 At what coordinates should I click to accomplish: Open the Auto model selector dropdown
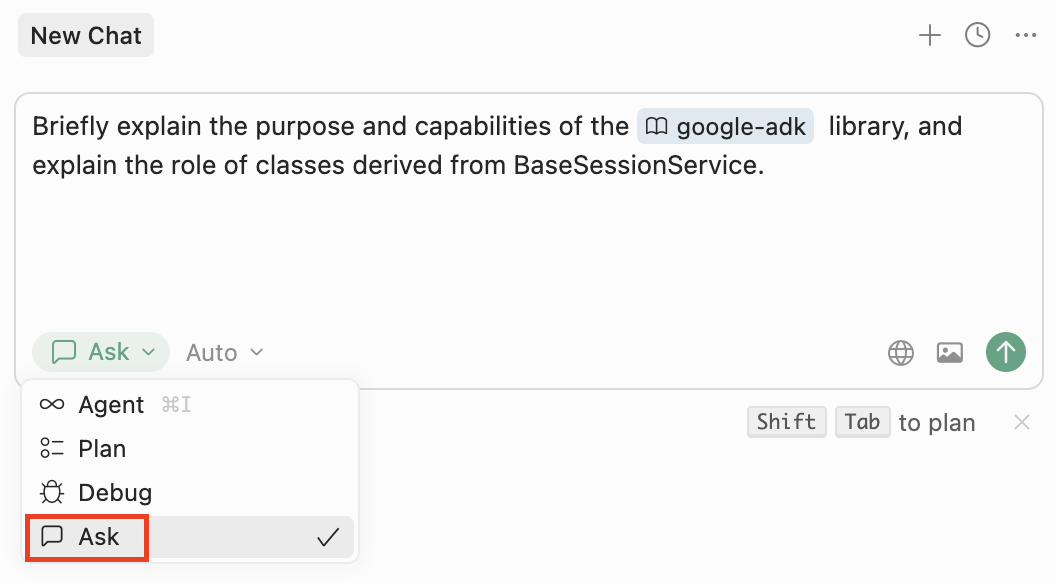click(x=222, y=352)
